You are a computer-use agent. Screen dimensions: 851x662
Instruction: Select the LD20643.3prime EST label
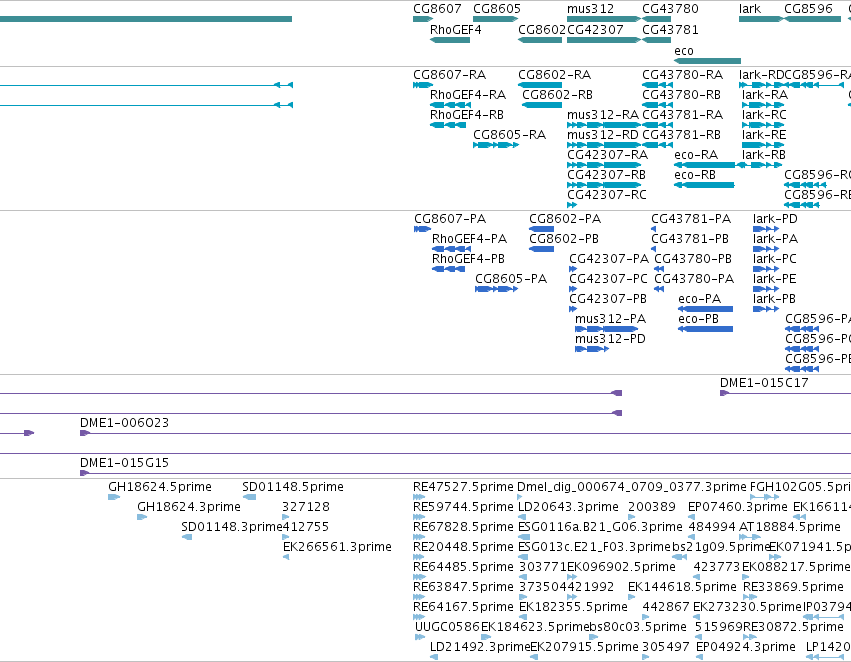click(x=568, y=507)
